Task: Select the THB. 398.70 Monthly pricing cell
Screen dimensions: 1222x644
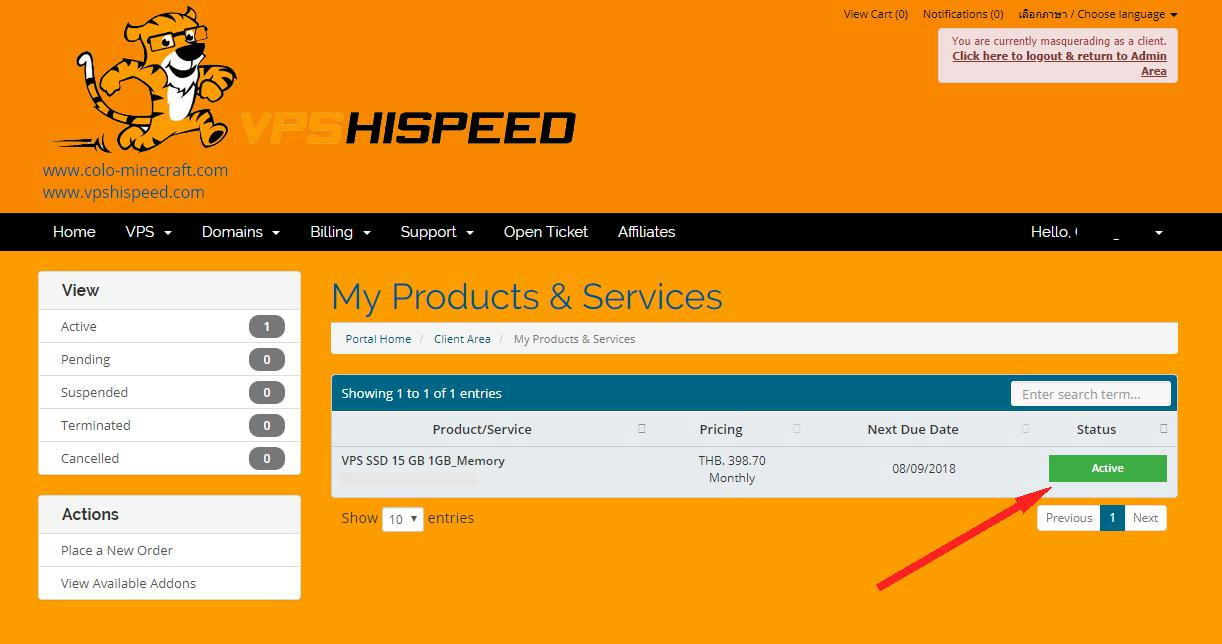Action: (x=732, y=469)
